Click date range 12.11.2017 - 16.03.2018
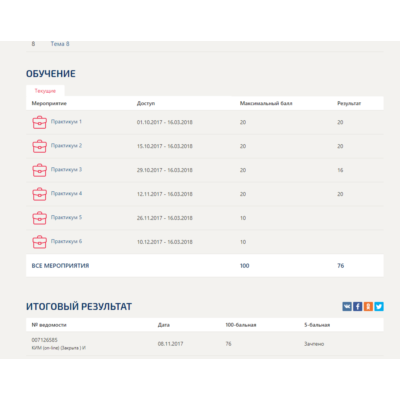Screen dimensions: 400x400 (x=165, y=194)
